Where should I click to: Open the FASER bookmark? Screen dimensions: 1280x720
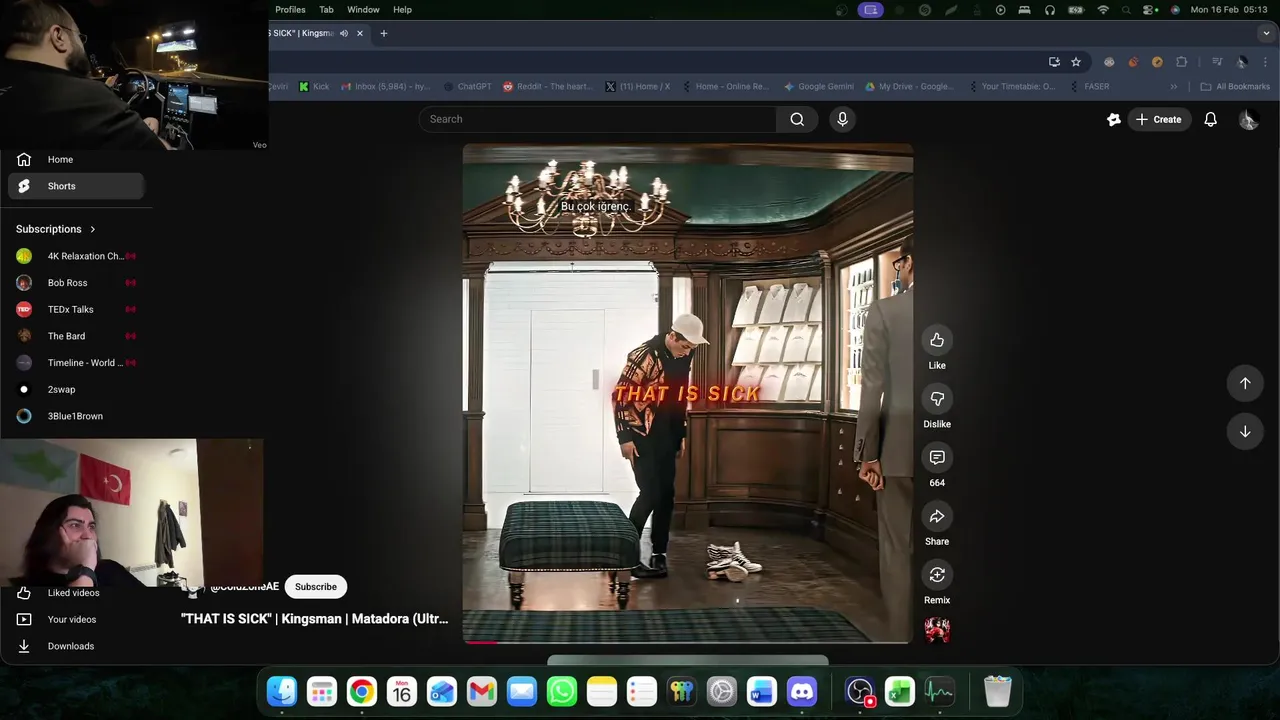1088,87
